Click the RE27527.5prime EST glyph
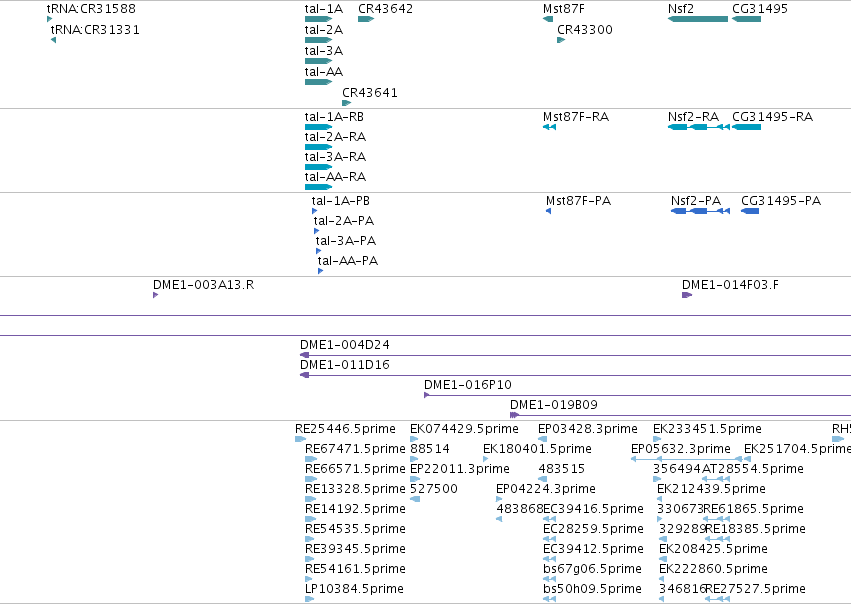The height and width of the screenshot is (604, 851). coord(717,599)
